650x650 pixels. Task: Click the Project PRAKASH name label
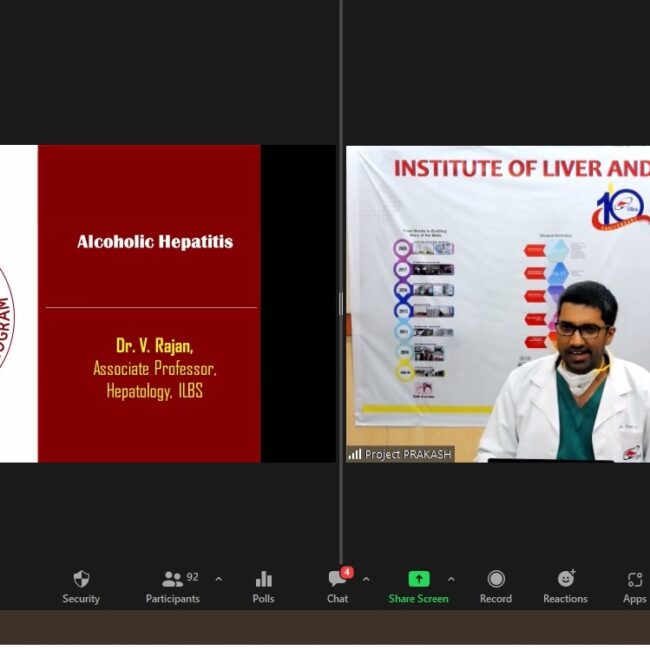[408, 454]
